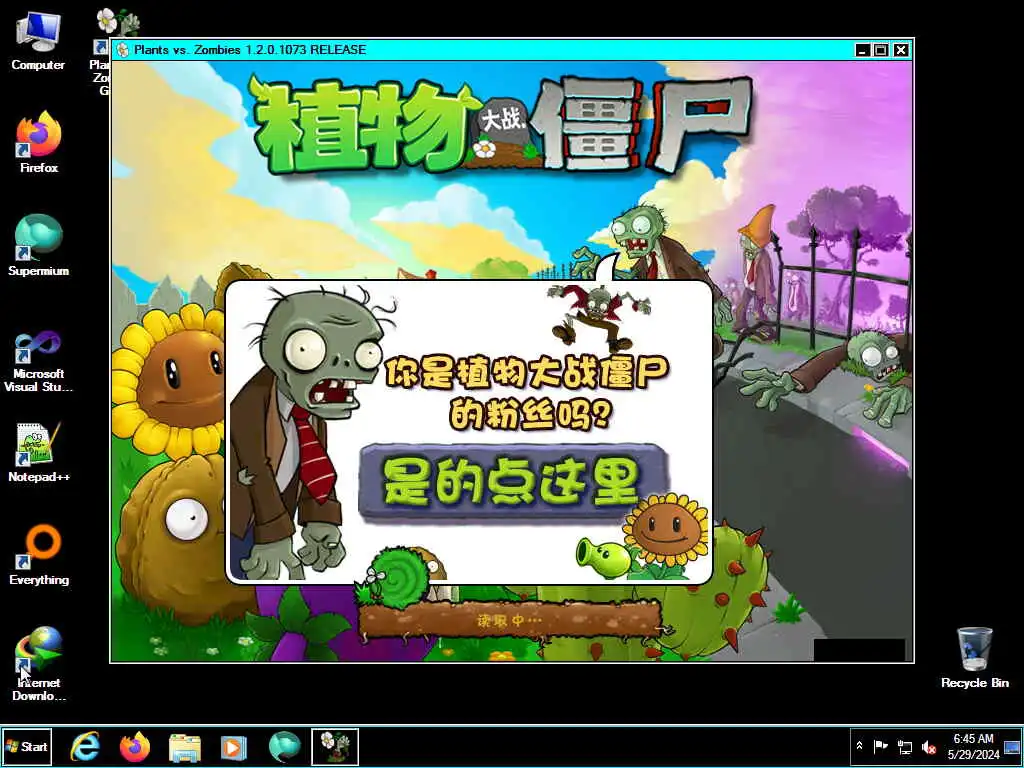Click the Action Center flag icon
Screen dimensions: 1024x768
880,746
